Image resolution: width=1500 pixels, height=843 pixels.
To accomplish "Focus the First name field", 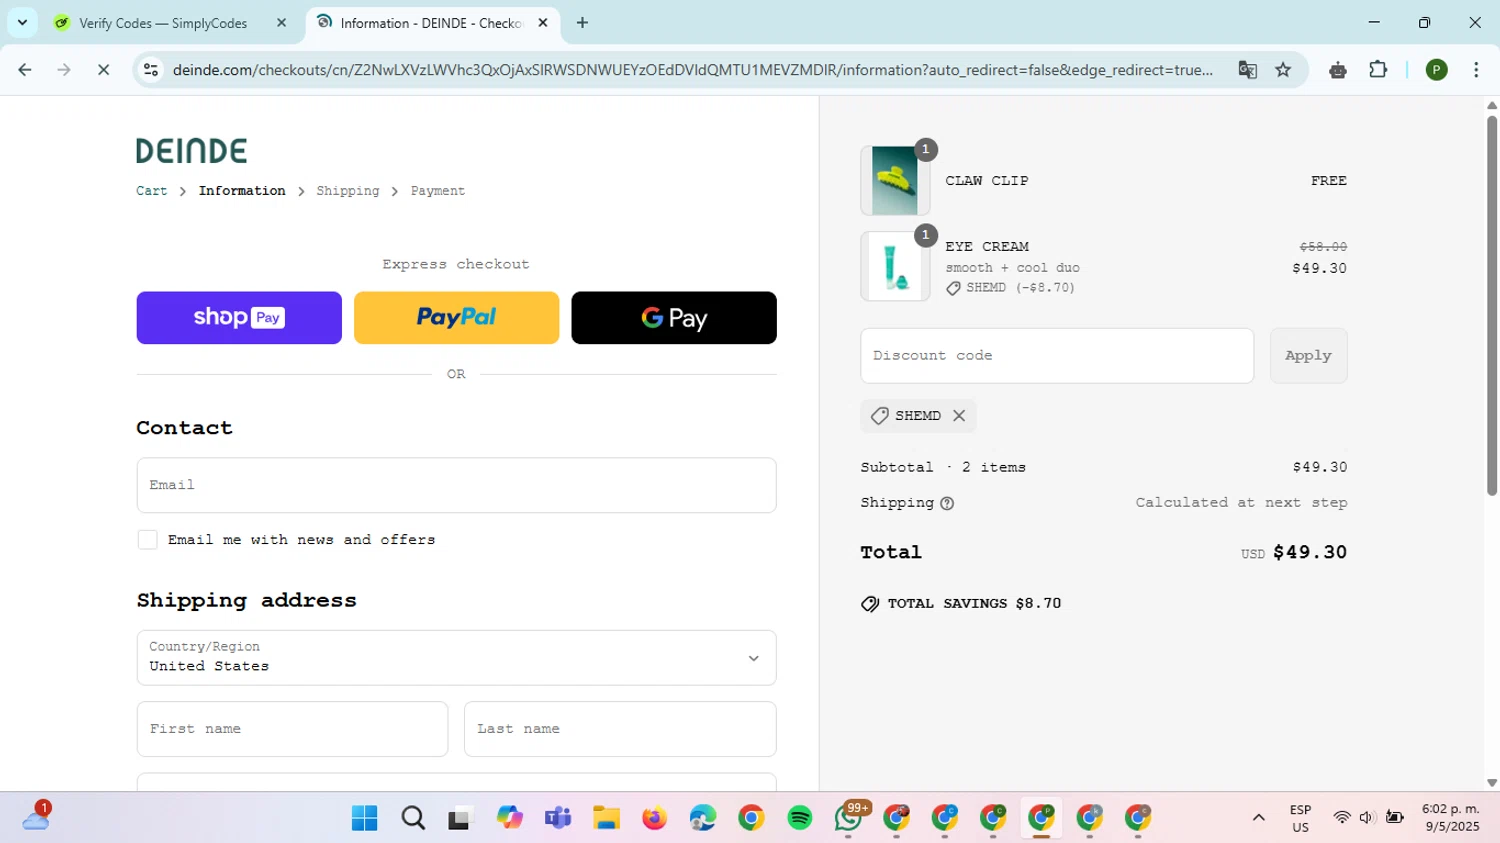I will pyautogui.click(x=292, y=729).
